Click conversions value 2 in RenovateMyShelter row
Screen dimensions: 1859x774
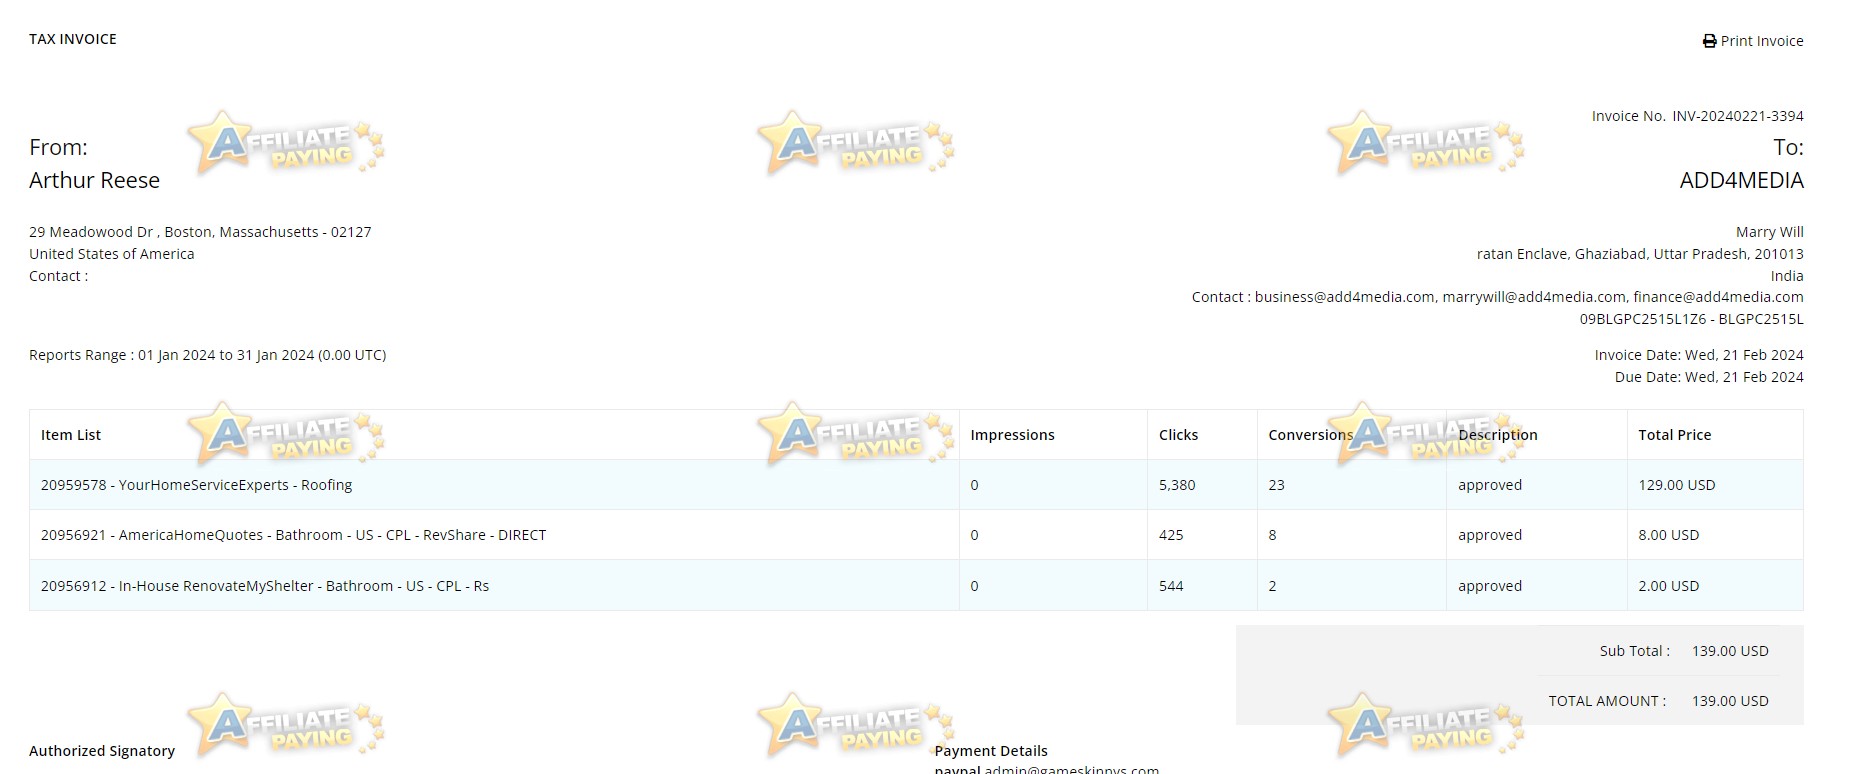(1272, 586)
